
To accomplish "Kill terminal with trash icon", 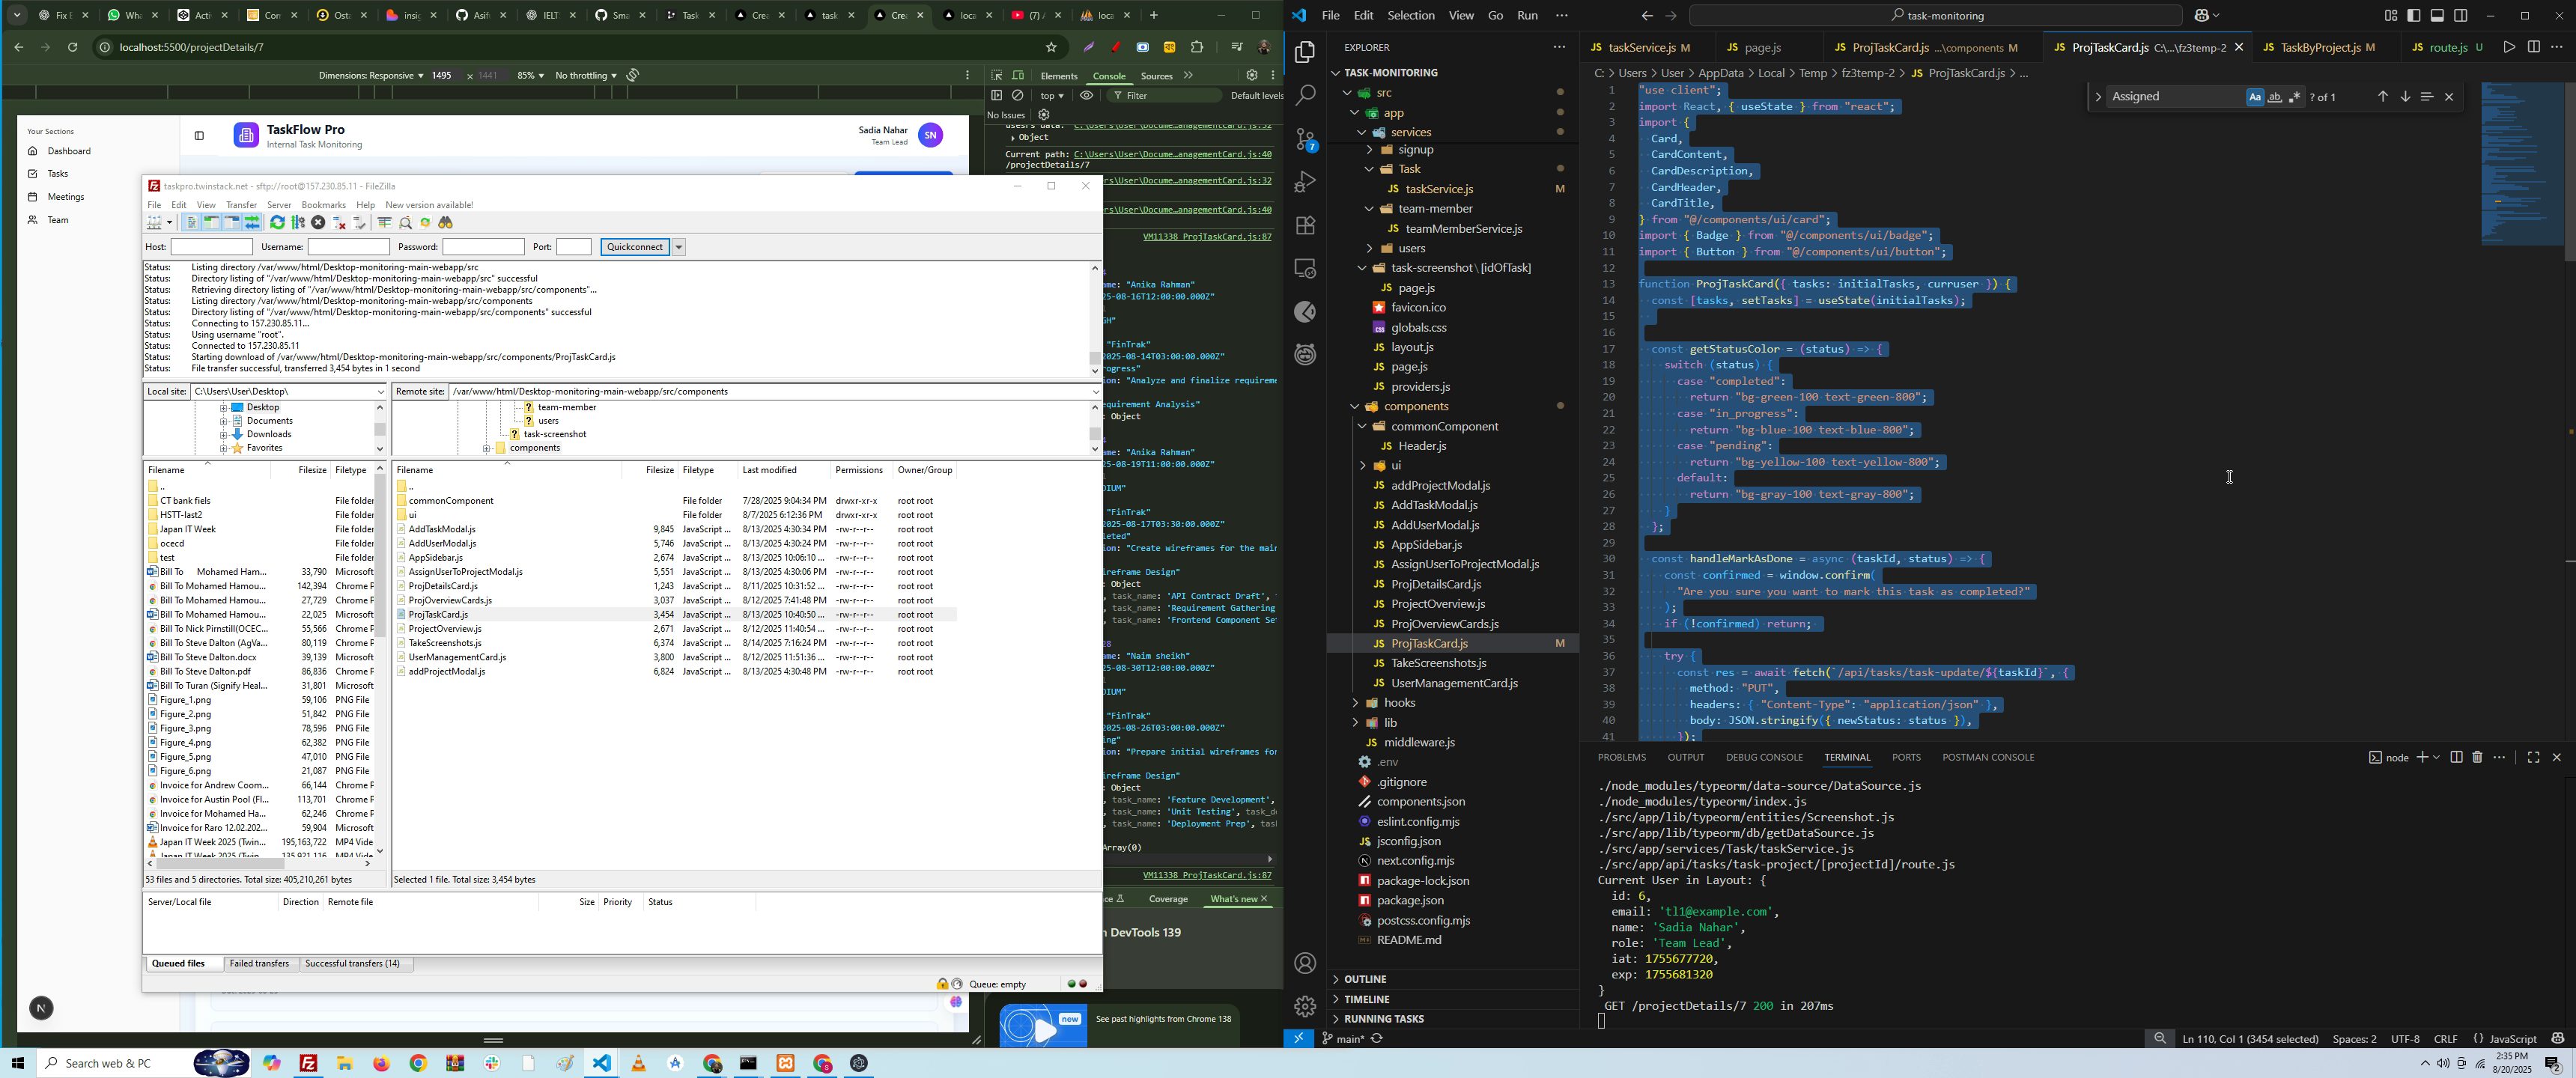I will pos(2477,757).
